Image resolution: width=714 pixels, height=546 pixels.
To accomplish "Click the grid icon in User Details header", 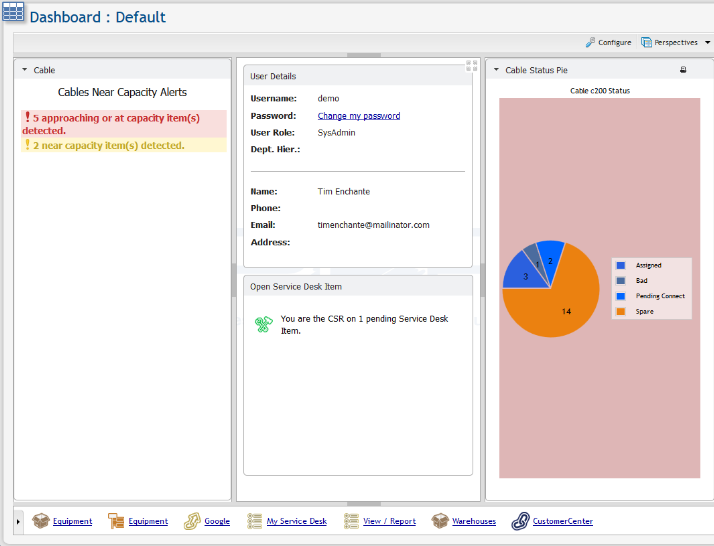I will (x=471, y=66).
